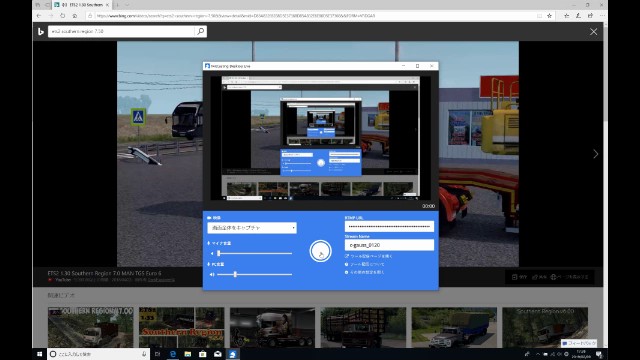Screen dimensions: 640x360
Task: Edit the Stream Name field
Action: (389, 245)
